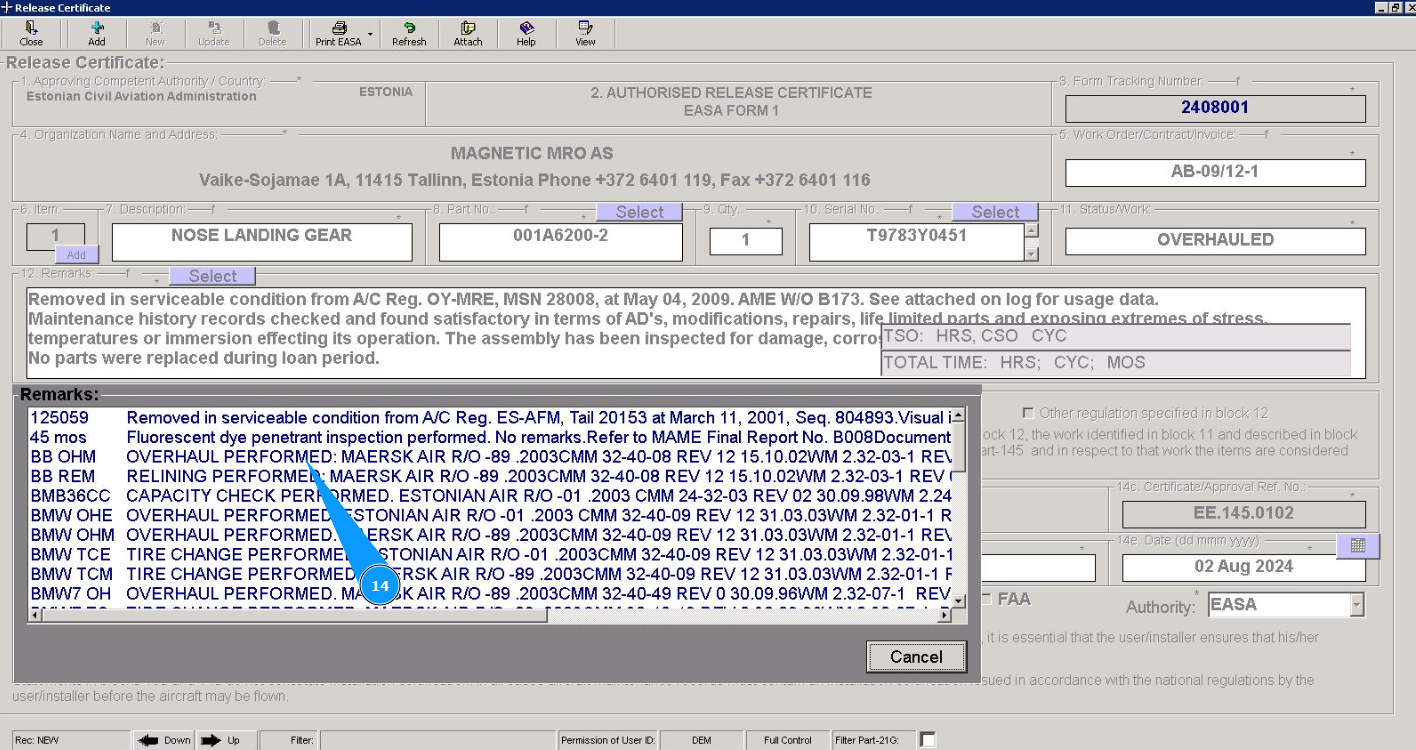Click the Refresh toolbar icon
1416x750 pixels.
[x=409, y=34]
